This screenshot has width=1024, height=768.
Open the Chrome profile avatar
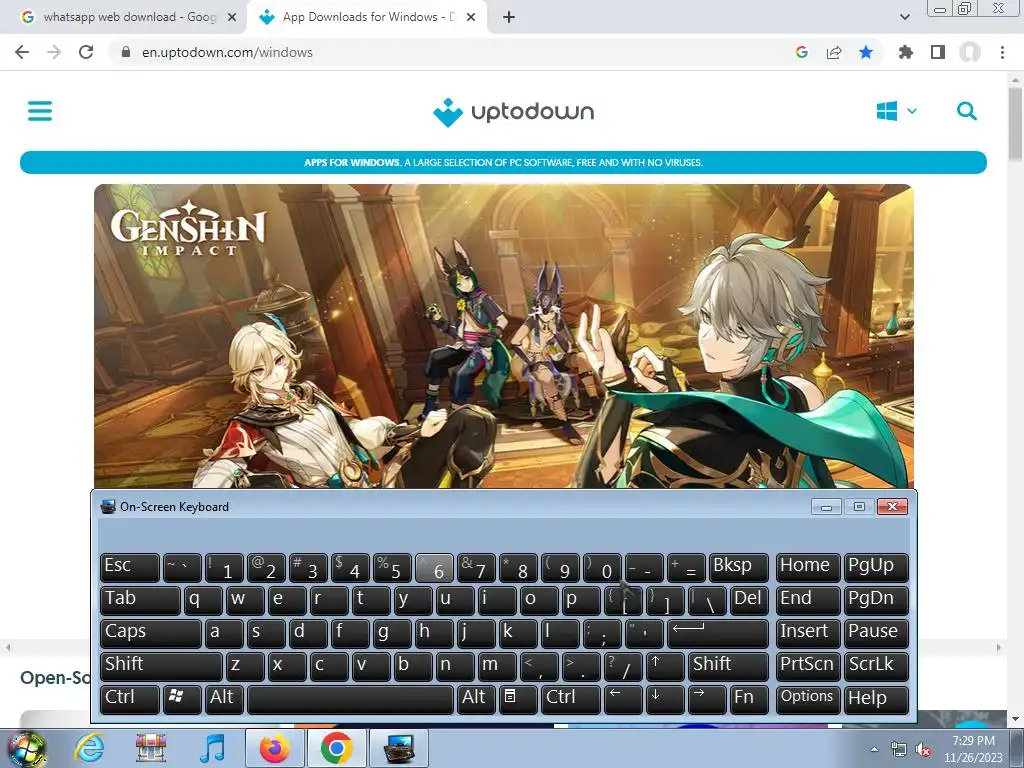coord(970,52)
